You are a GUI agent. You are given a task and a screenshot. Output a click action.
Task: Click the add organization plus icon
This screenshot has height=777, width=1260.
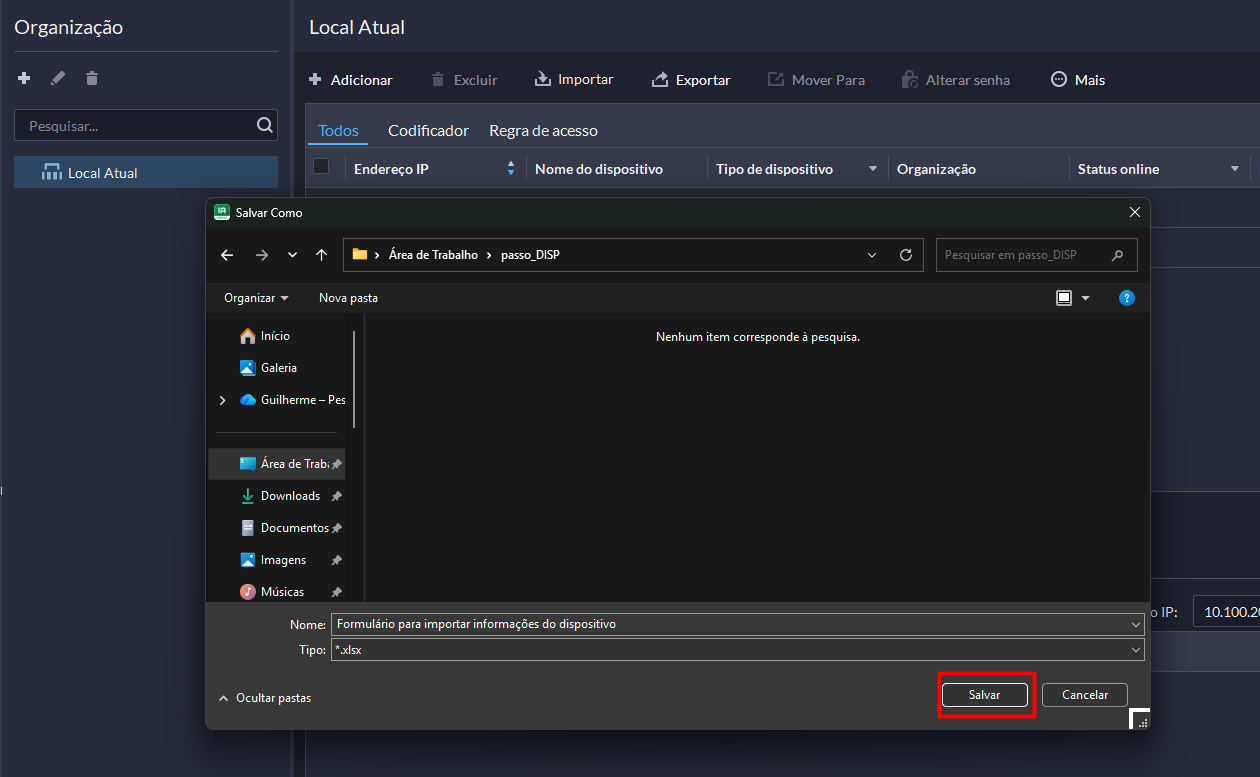[x=24, y=78]
